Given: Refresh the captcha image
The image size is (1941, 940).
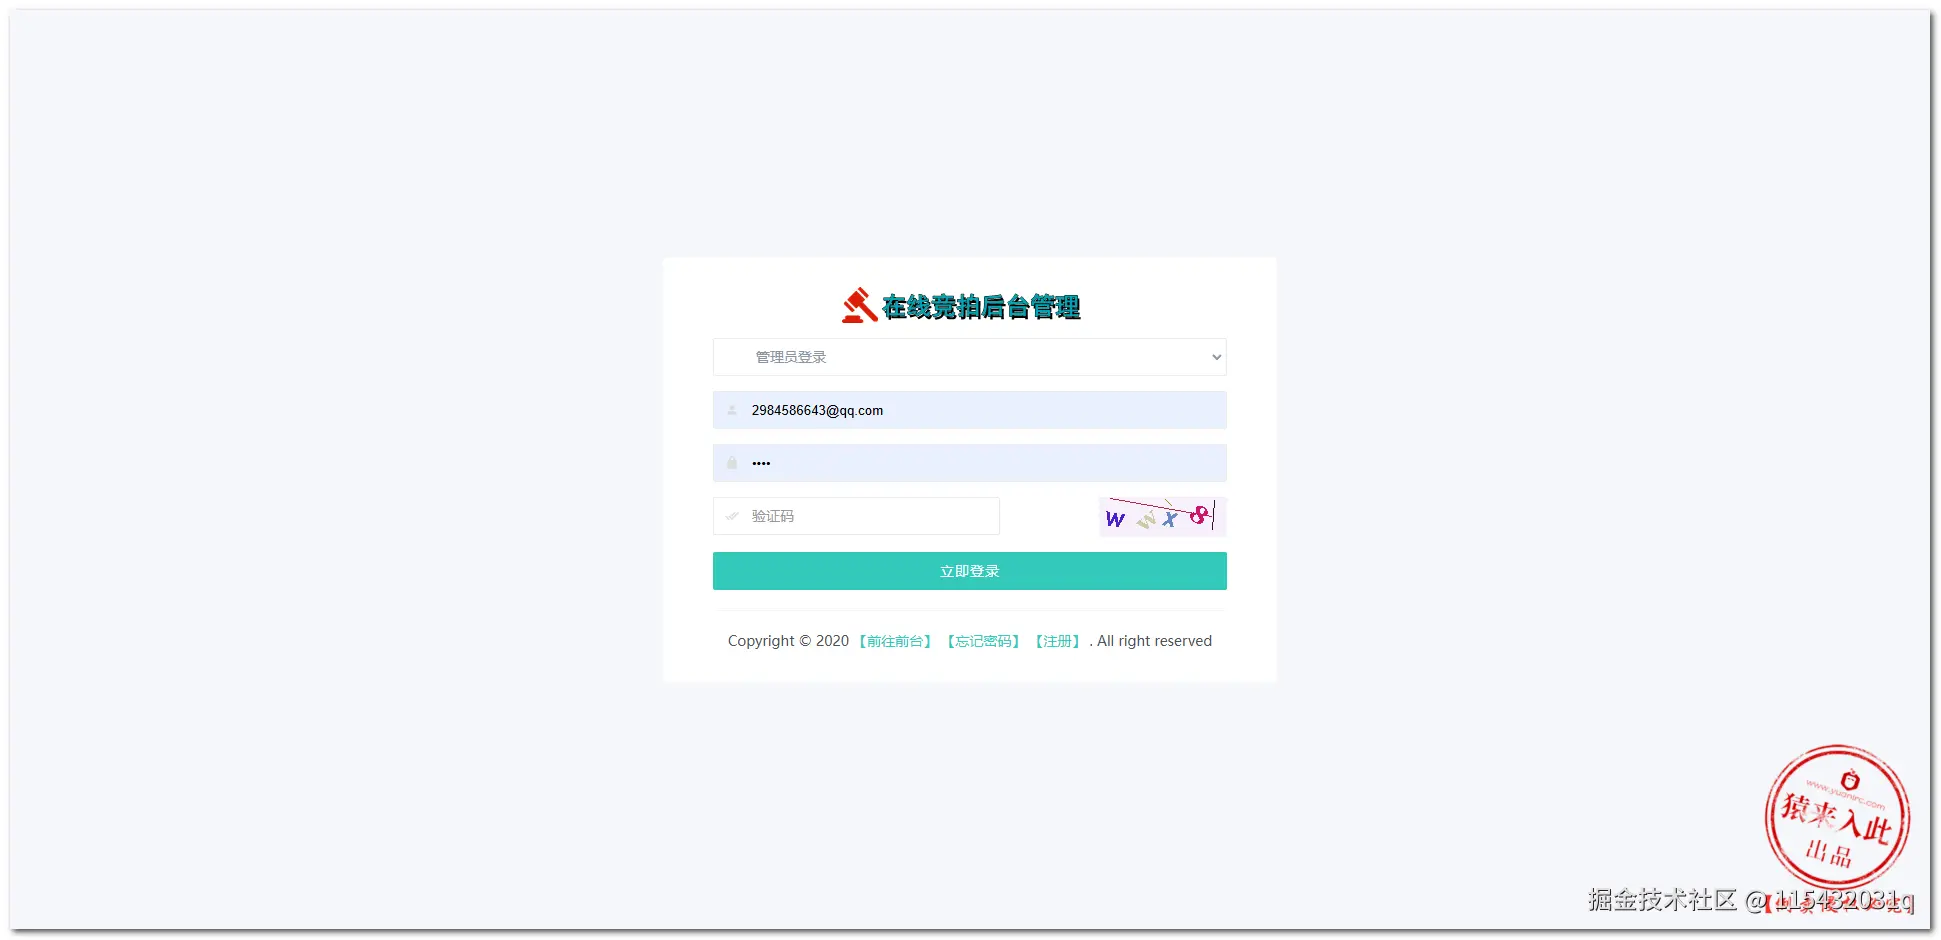Looking at the screenshot, I should click(1162, 517).
